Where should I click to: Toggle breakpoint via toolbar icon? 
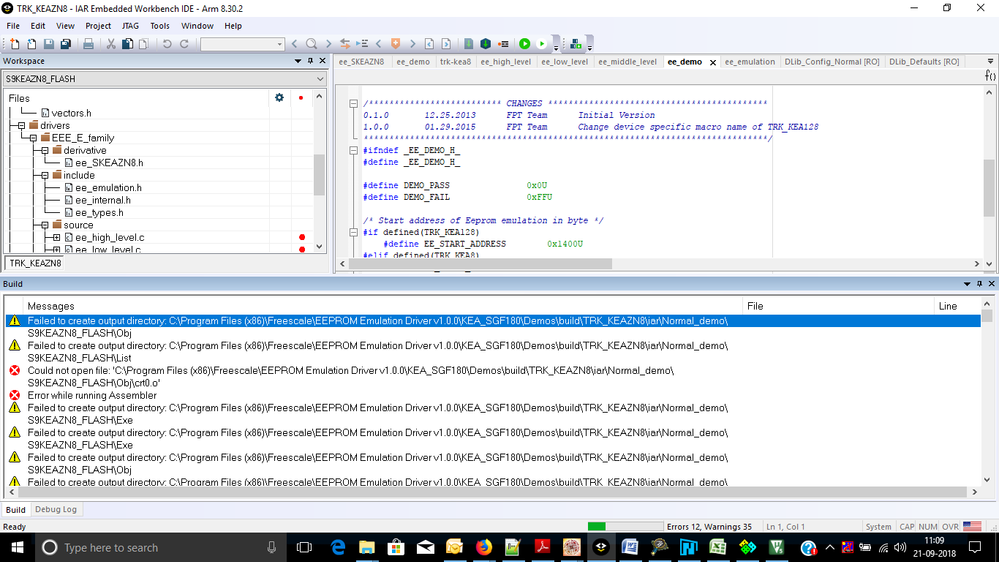[x=503, y=44]
